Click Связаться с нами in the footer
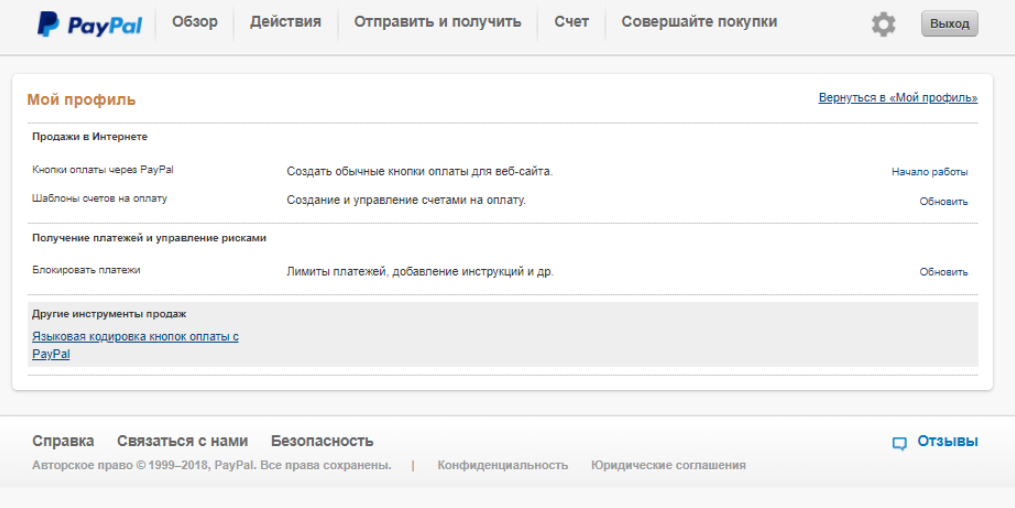The width and height of the screenshot is (1015, 508). [183, 441]
